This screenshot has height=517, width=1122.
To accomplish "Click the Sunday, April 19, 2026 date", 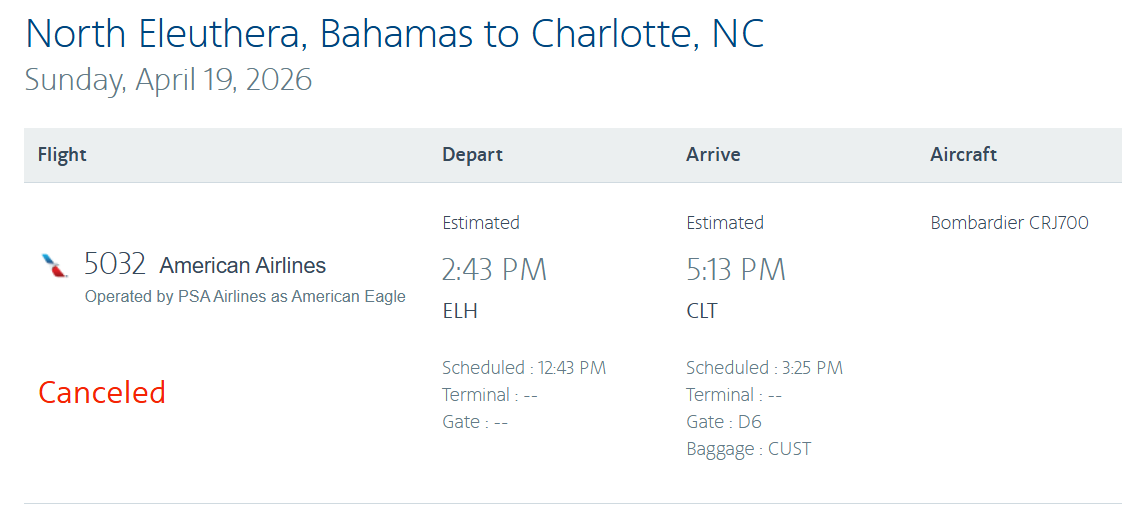I will coord(168,79).
